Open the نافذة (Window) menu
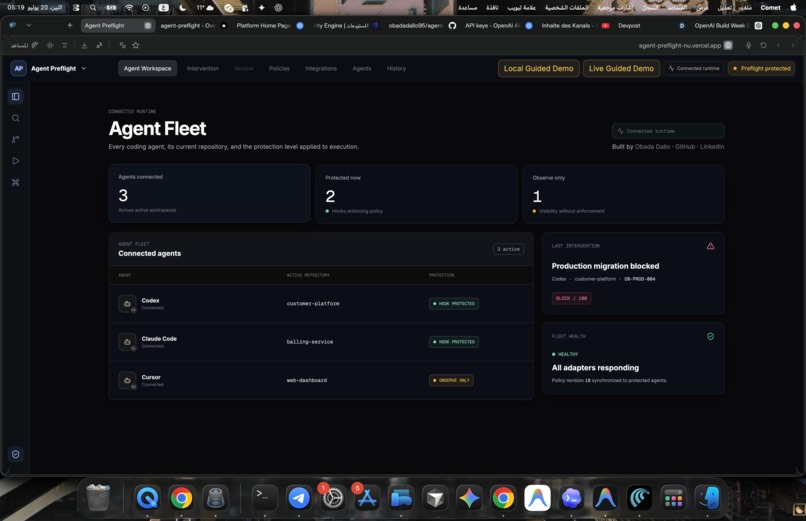This screenshot has width=806, height=521. [492, 8]
